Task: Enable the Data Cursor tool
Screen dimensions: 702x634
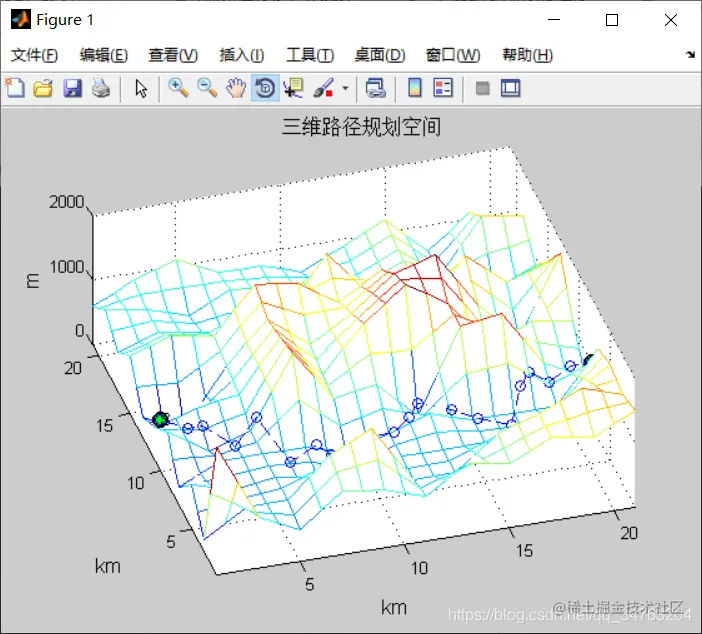Action: 294,88
